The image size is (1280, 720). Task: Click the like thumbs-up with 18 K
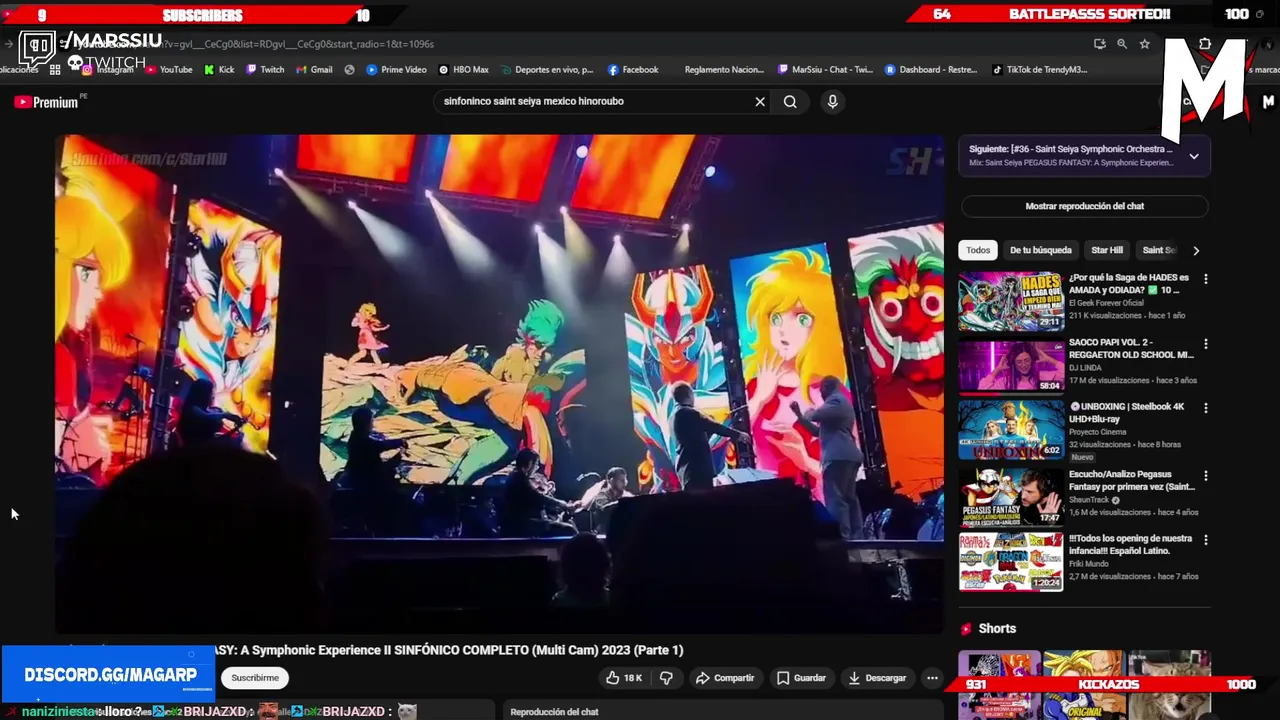(x=623, y=678)
